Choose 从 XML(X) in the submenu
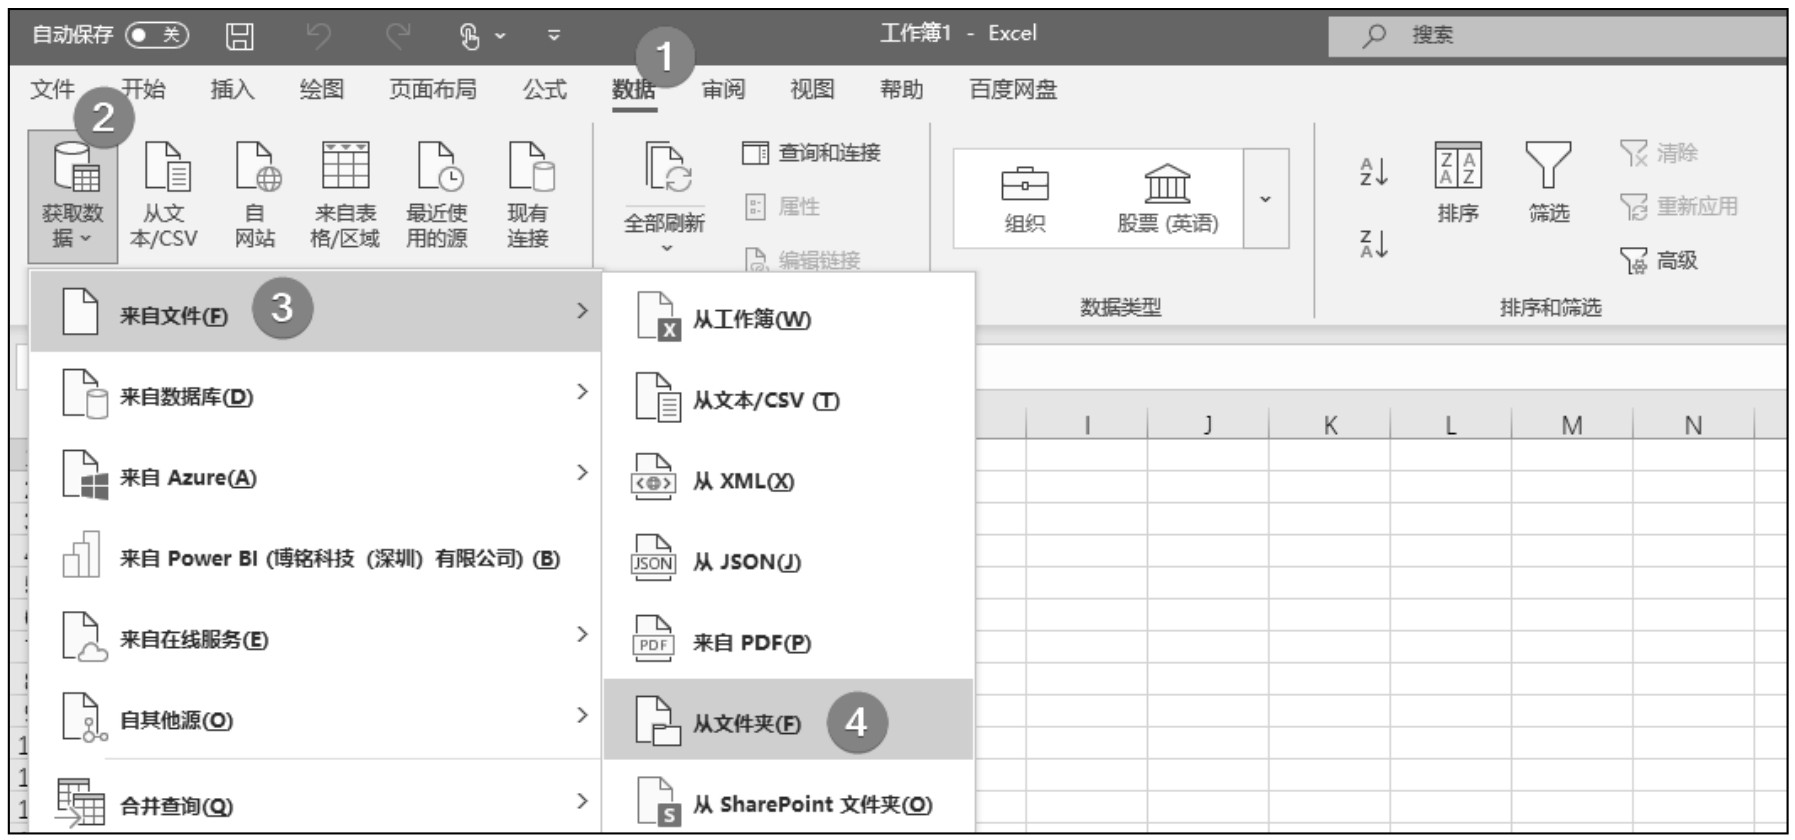Viewport: 1795px width, 840px height. [789, 480]
